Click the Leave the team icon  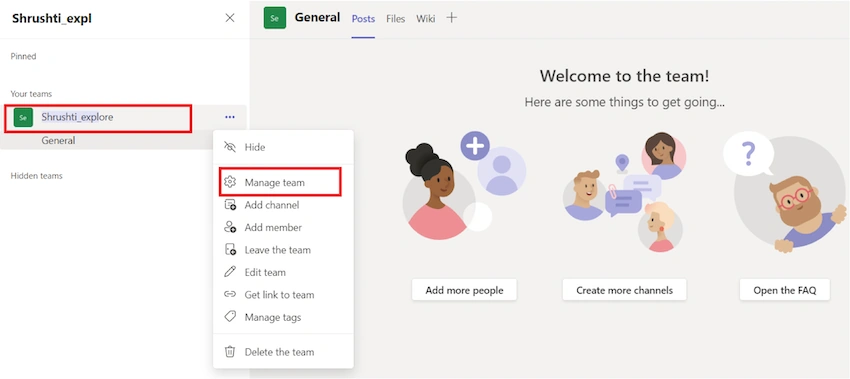pyautogui.click(x=230, y=250)
